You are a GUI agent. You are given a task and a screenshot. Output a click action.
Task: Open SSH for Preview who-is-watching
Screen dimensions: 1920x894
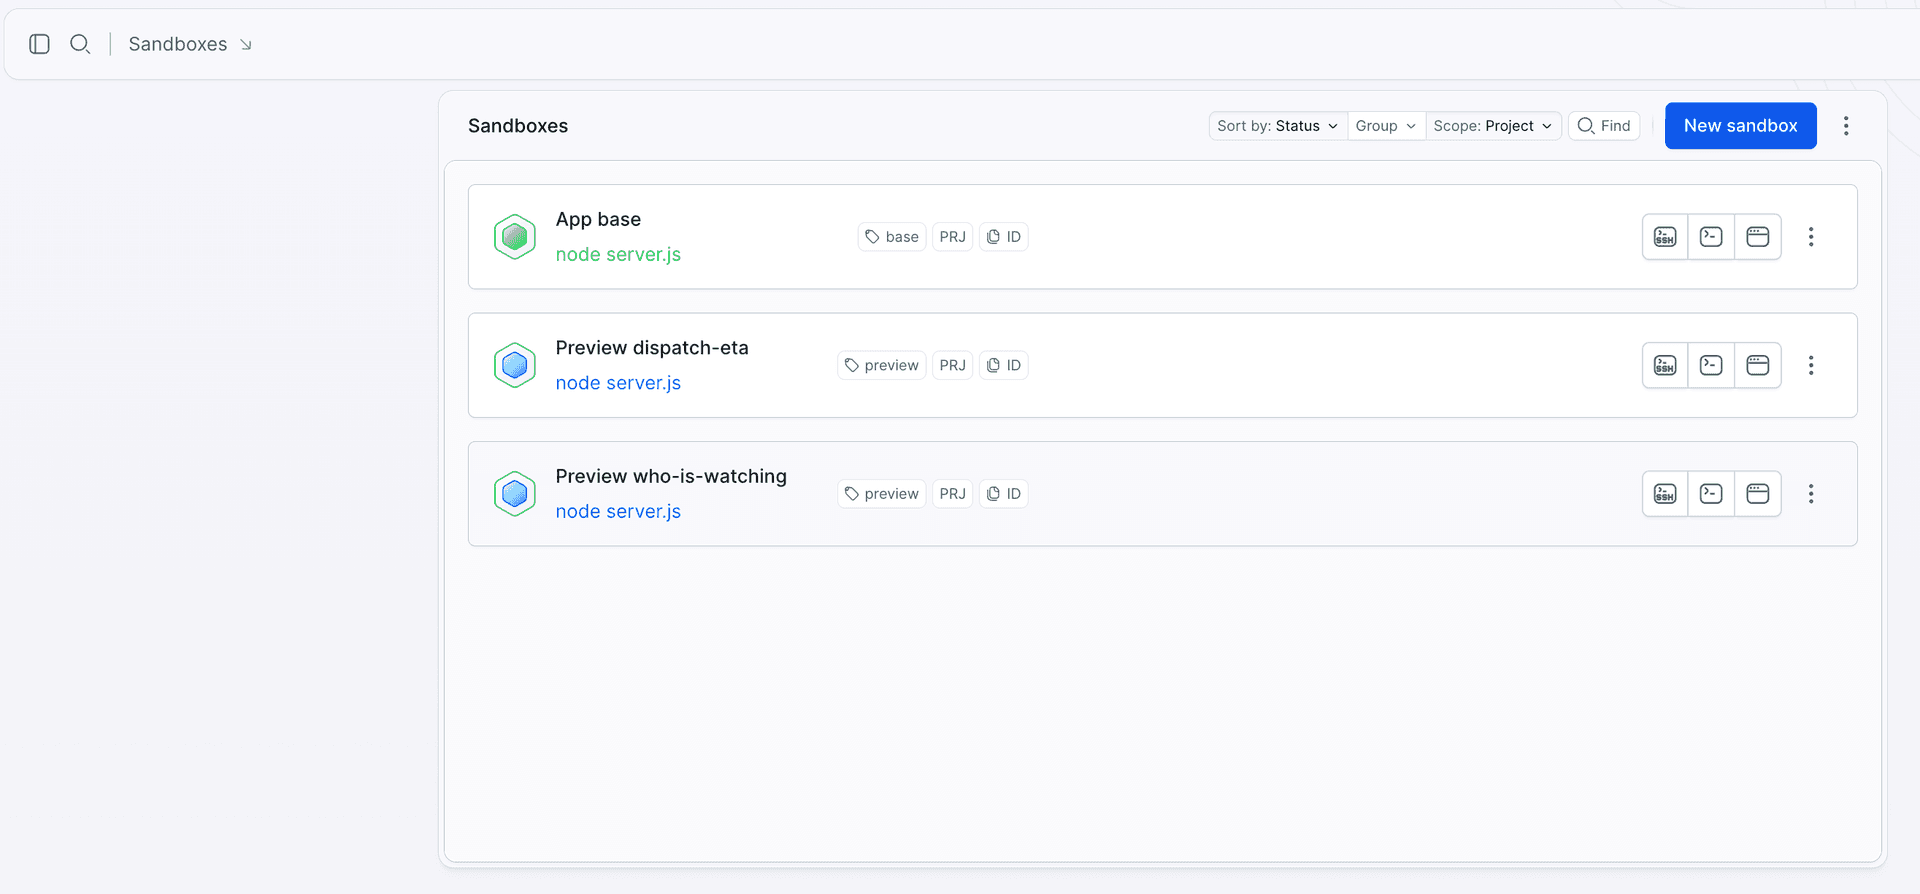(x=1665, y=494)
